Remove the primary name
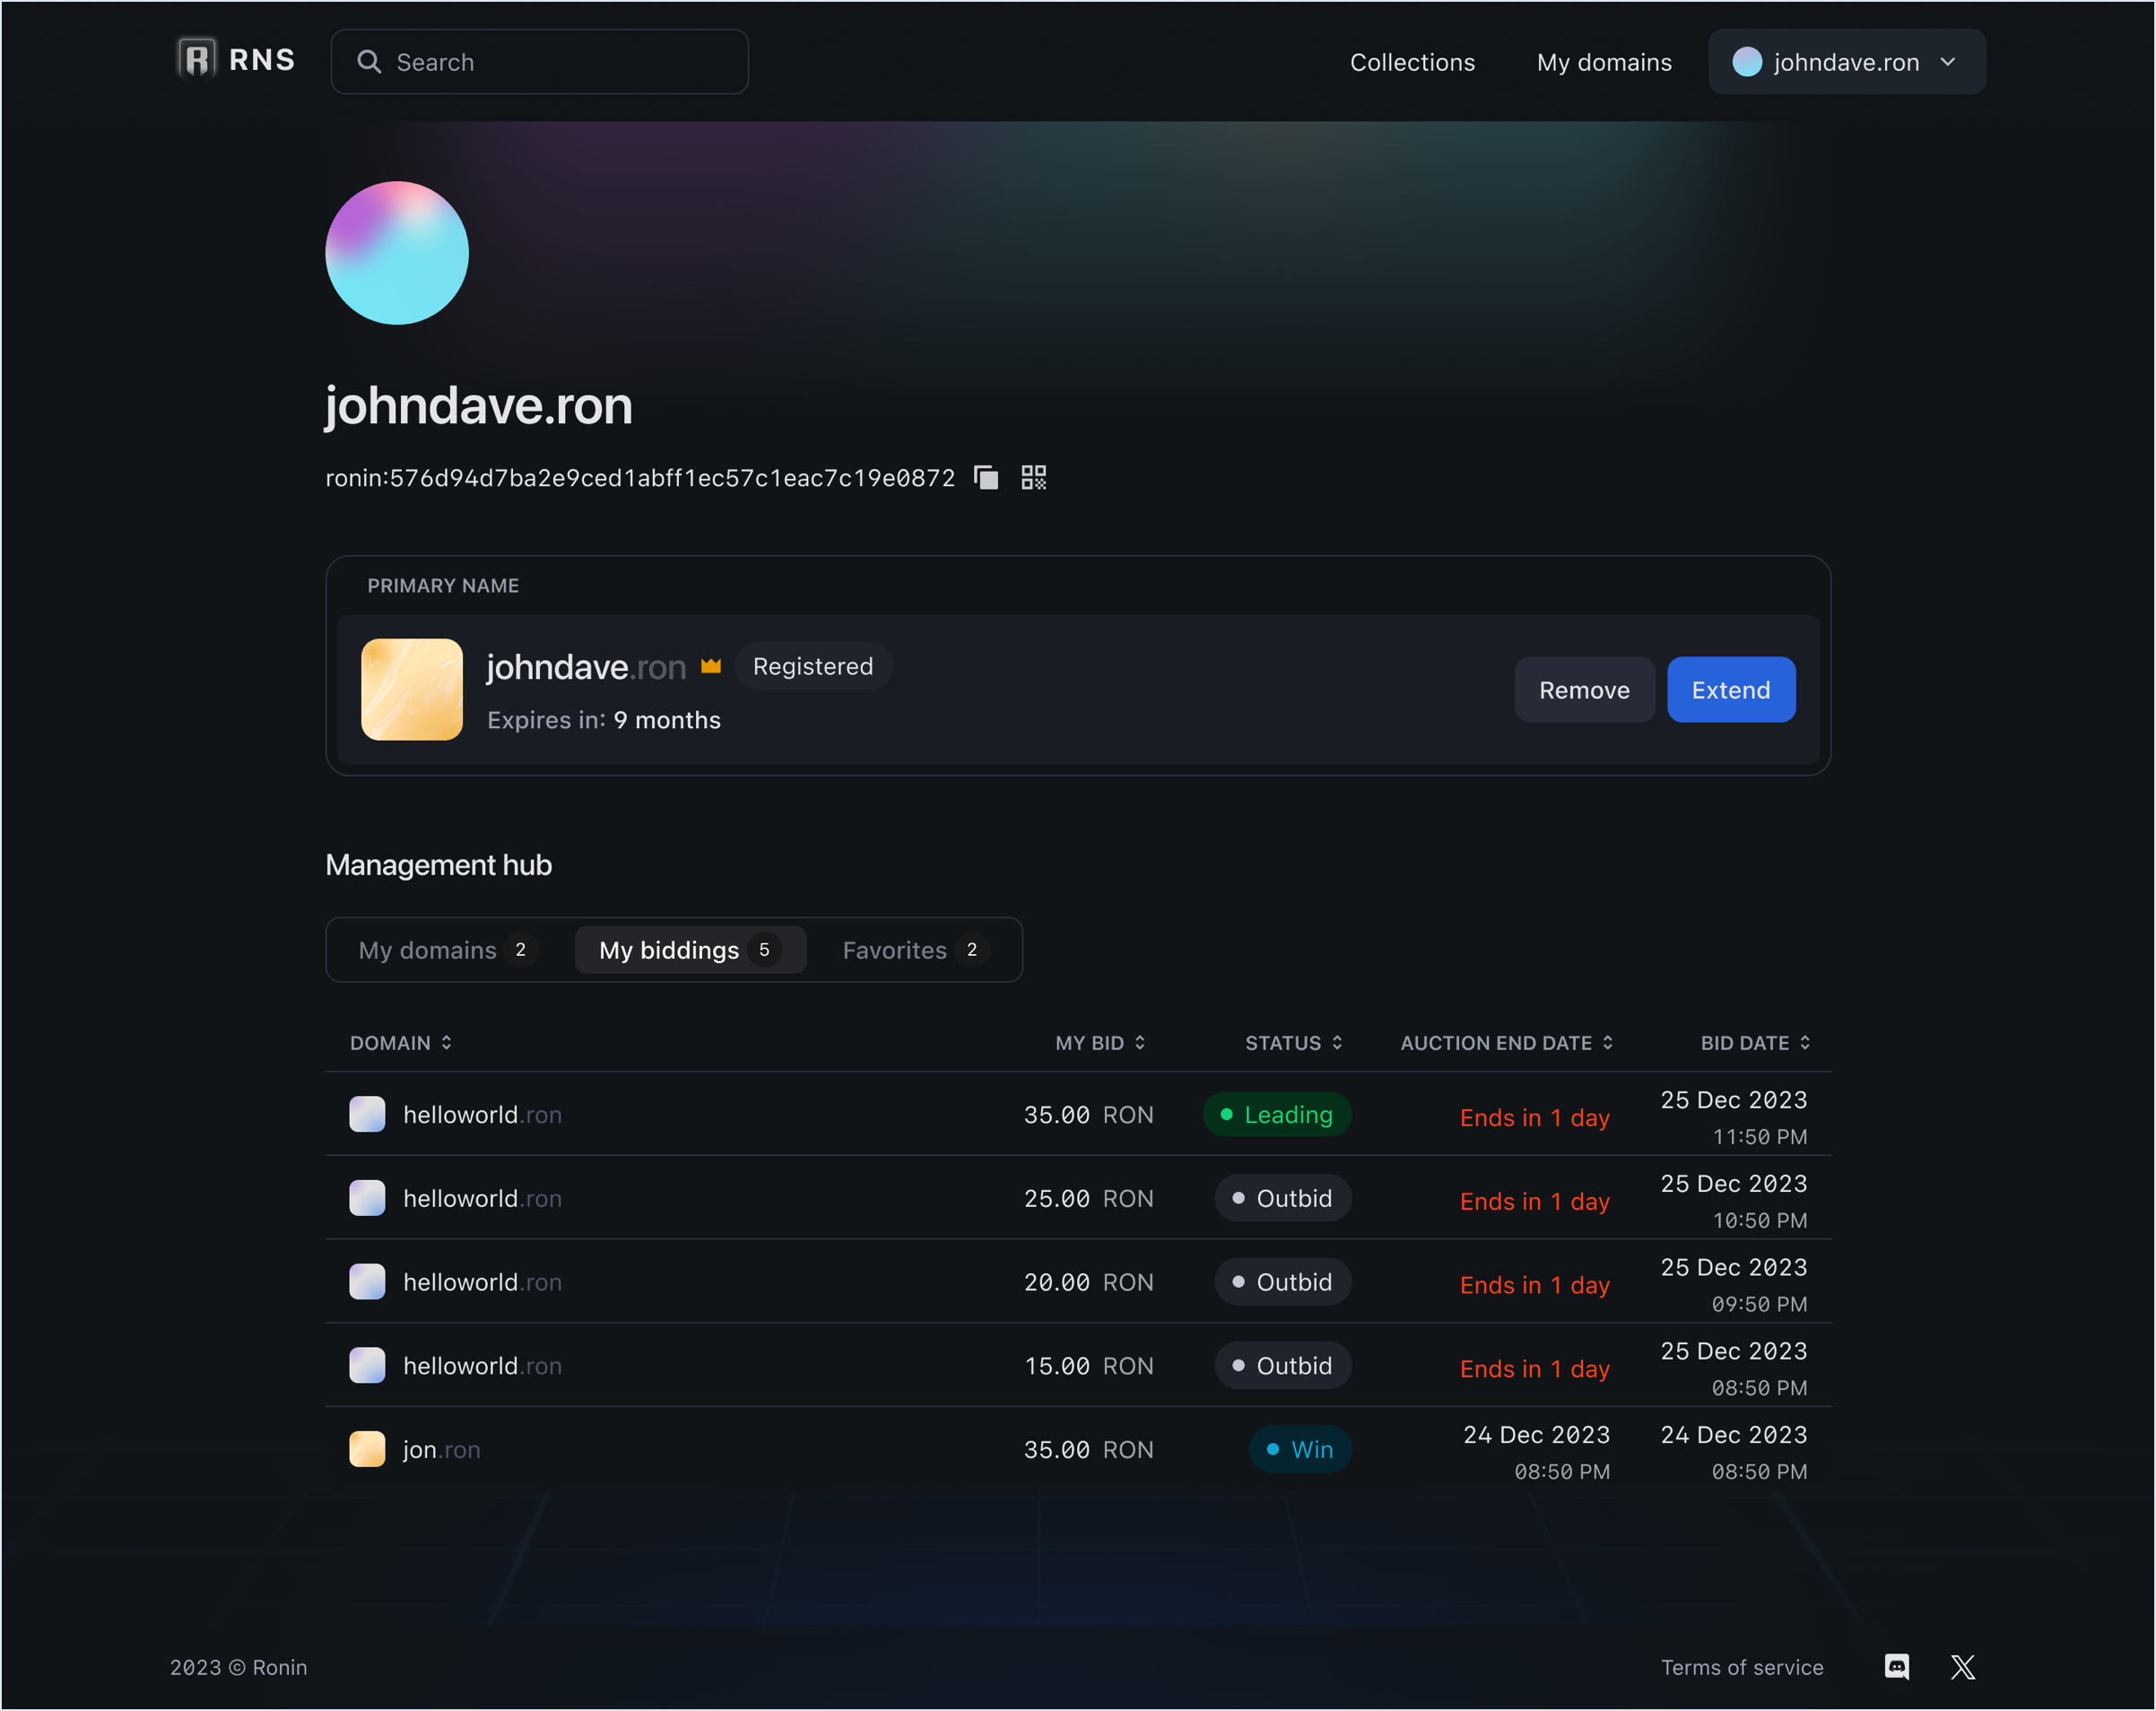This screenshot has height=1711, width=2156. (x=1583, y=690)
